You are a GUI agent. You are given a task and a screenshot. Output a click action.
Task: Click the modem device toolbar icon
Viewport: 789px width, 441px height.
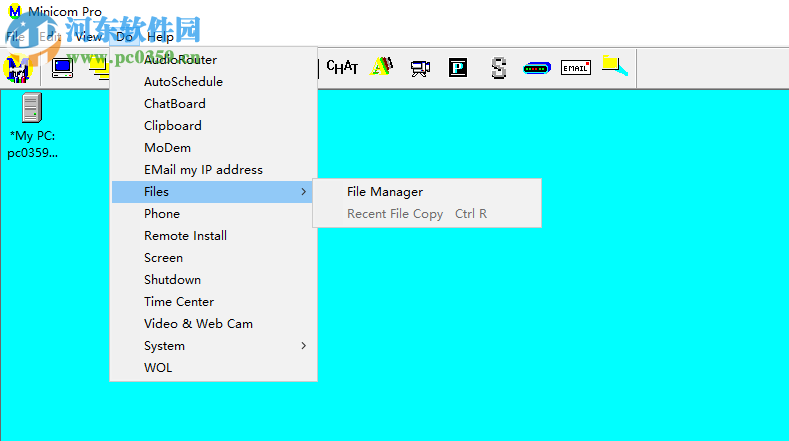pyautogui.click(x=537, y=68)
